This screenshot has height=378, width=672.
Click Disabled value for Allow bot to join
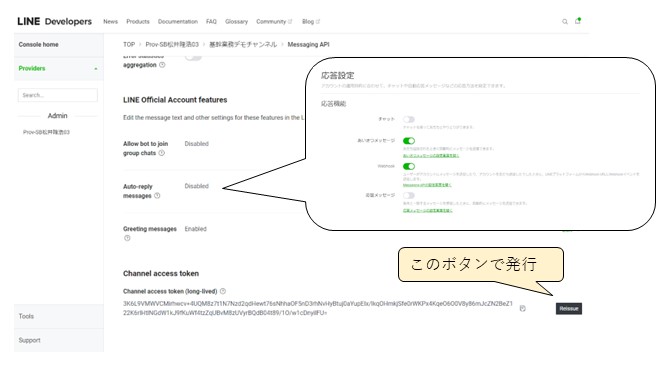(x=197, y=144)
